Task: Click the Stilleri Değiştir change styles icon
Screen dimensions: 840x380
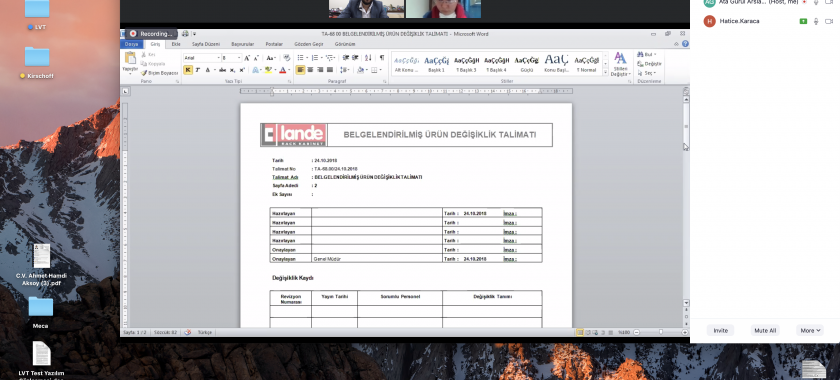Action: tap(620, 64)
